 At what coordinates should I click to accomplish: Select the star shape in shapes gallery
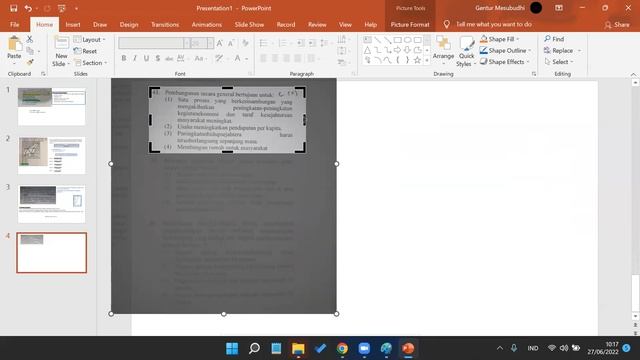click(x=417, y=60)
